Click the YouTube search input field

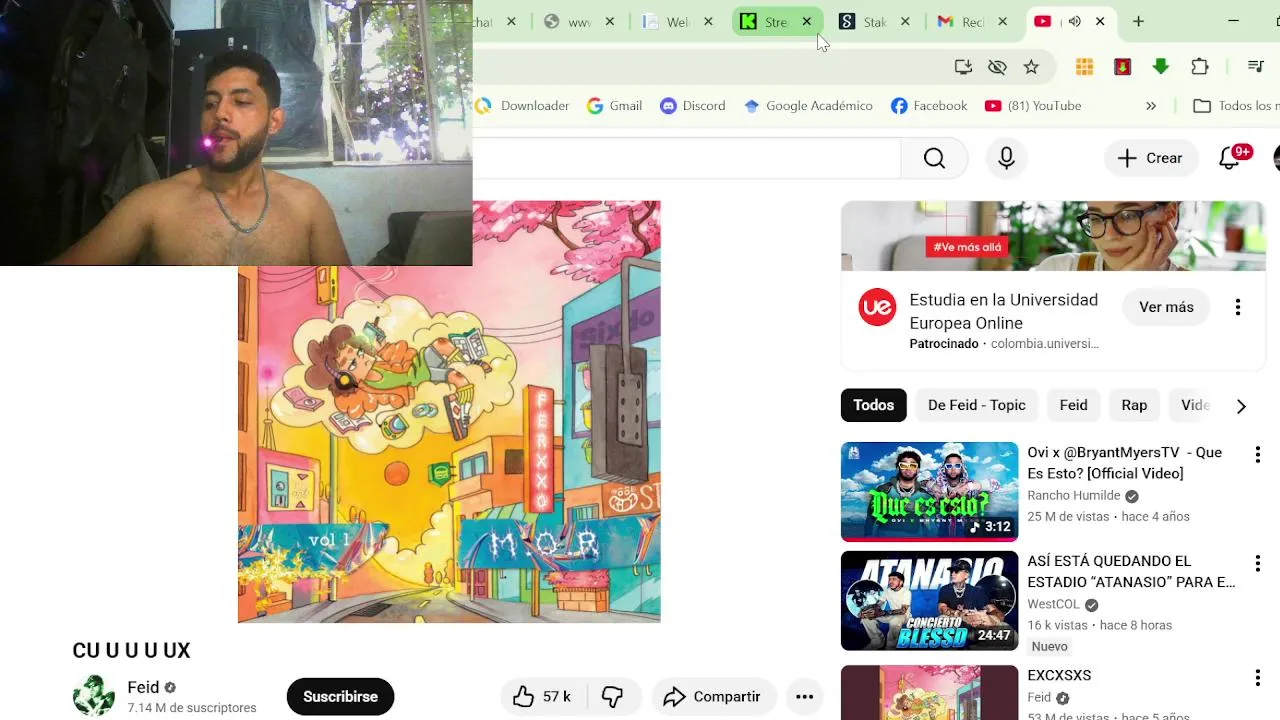click(x=686, y=158)
